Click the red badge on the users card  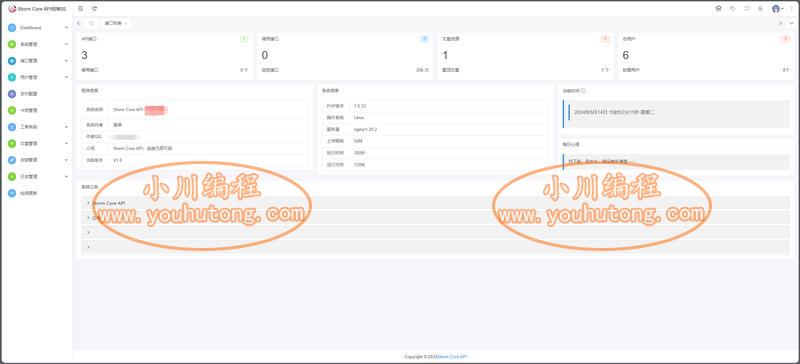(x=786, y=39)
